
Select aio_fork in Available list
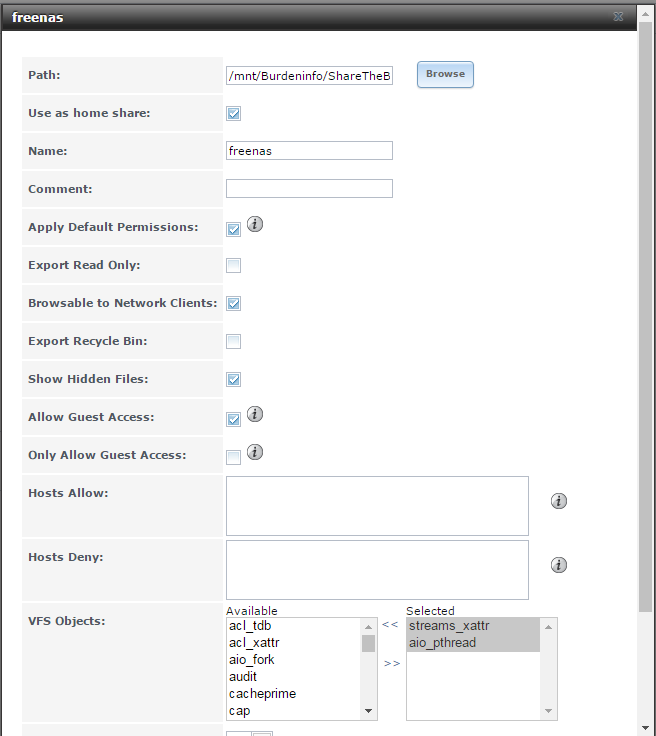(294, 660)
